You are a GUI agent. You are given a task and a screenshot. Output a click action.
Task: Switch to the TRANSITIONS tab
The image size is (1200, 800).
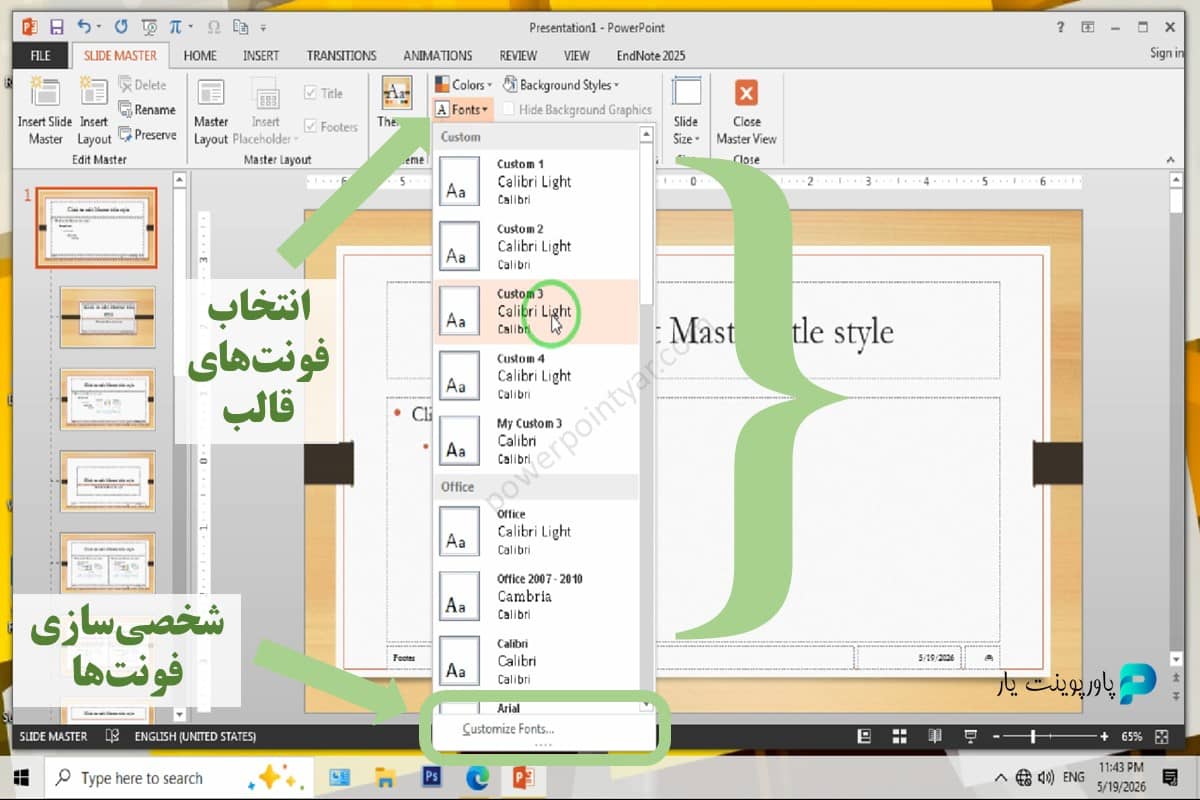click(x=342, y=55)
